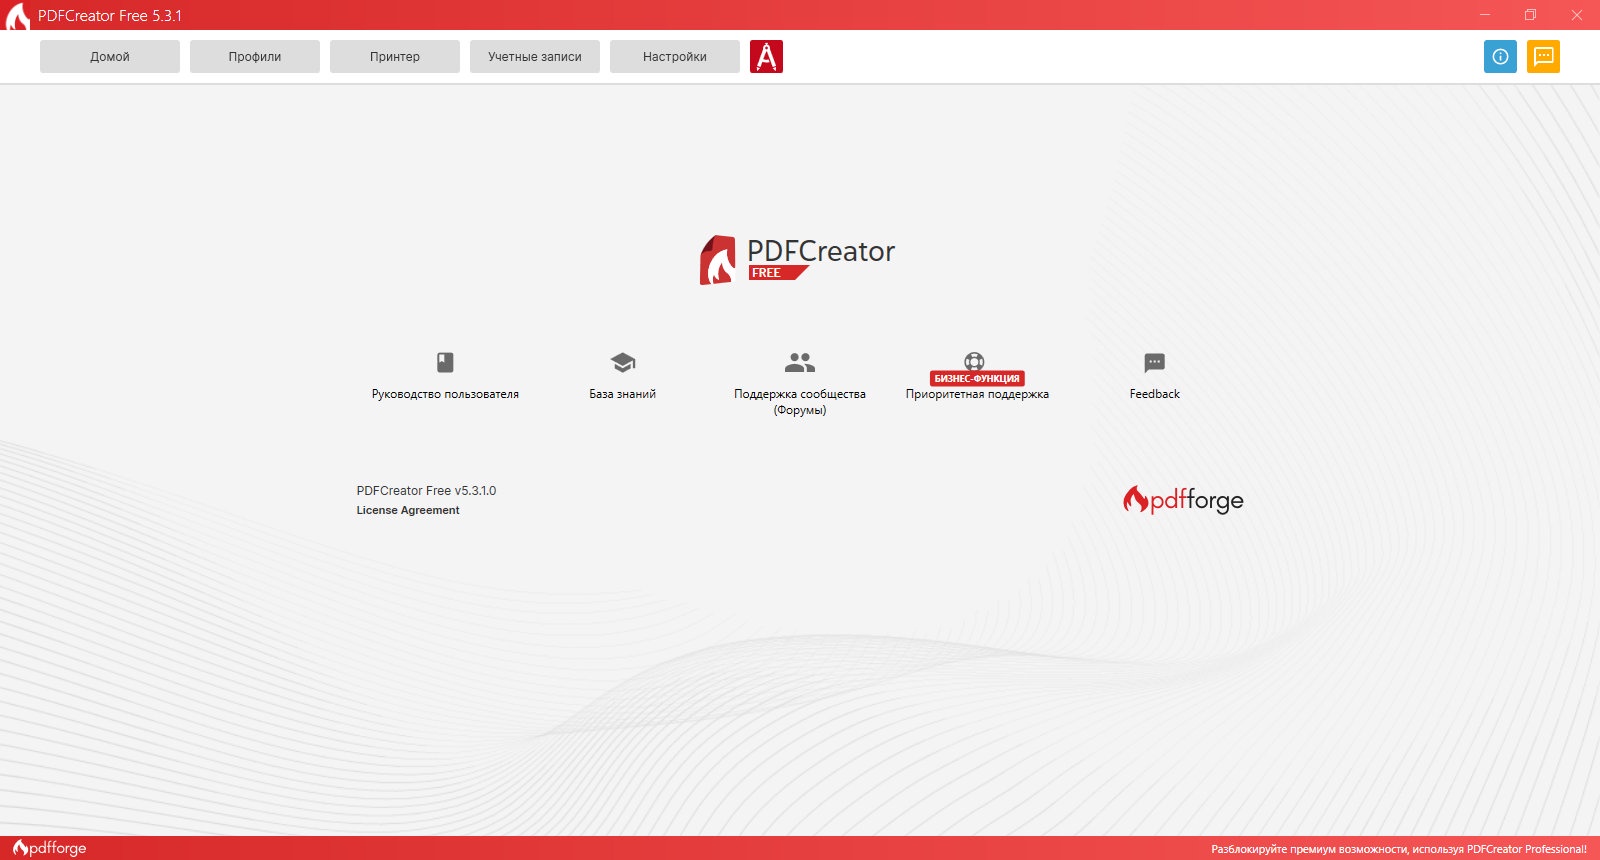Open the Принтер tab
Viewport: 1600px width, 860px height.
[395, 57]
